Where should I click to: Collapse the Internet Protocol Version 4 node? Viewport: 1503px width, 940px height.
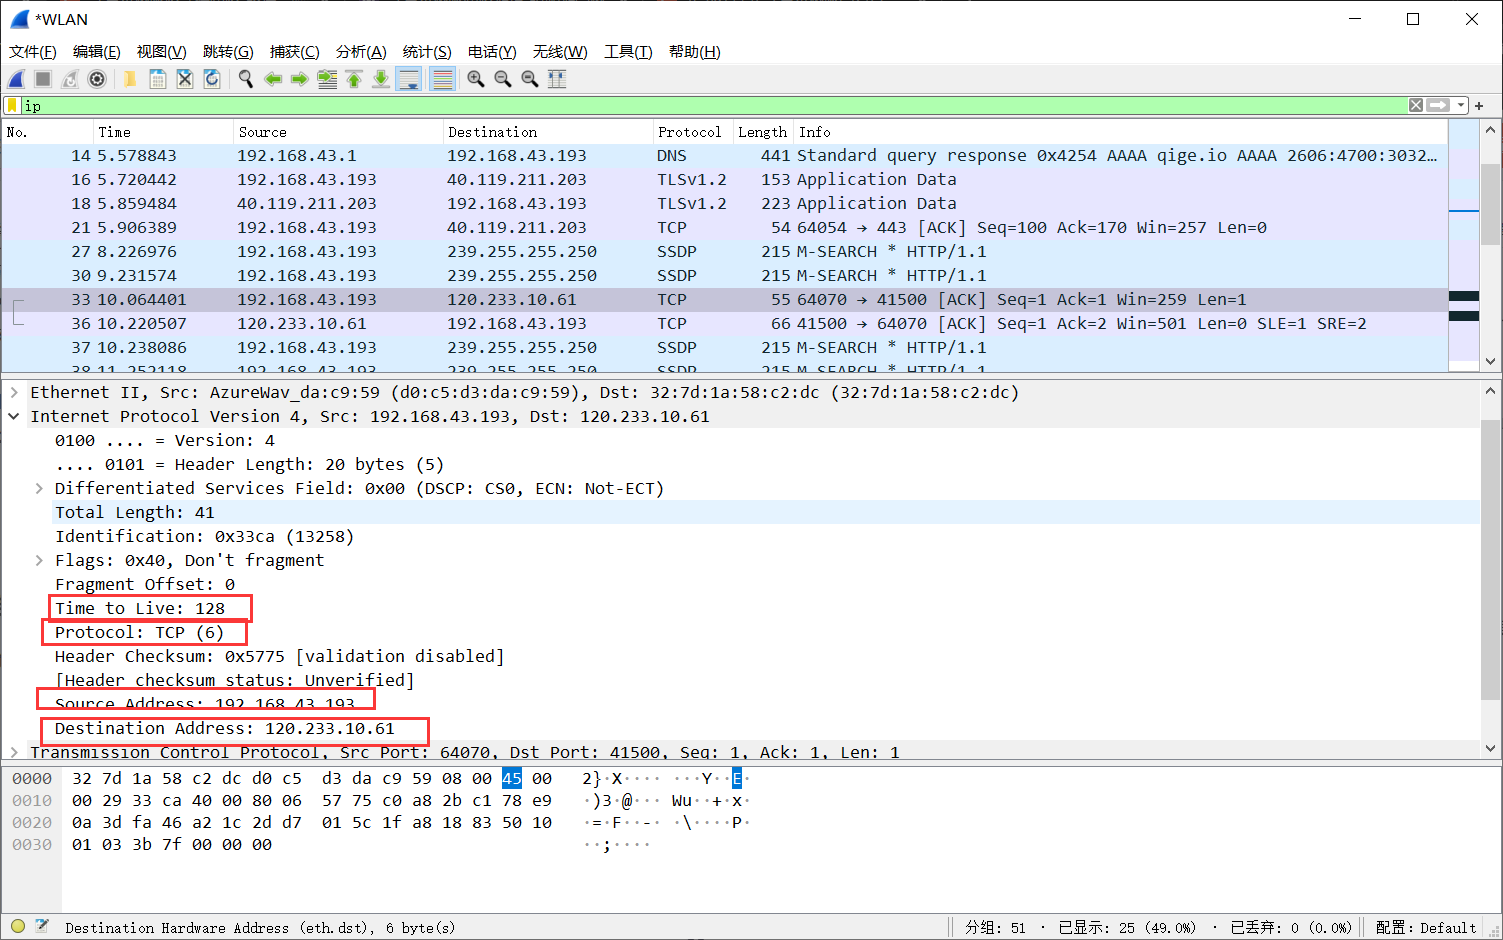click(x=14, y=416)
